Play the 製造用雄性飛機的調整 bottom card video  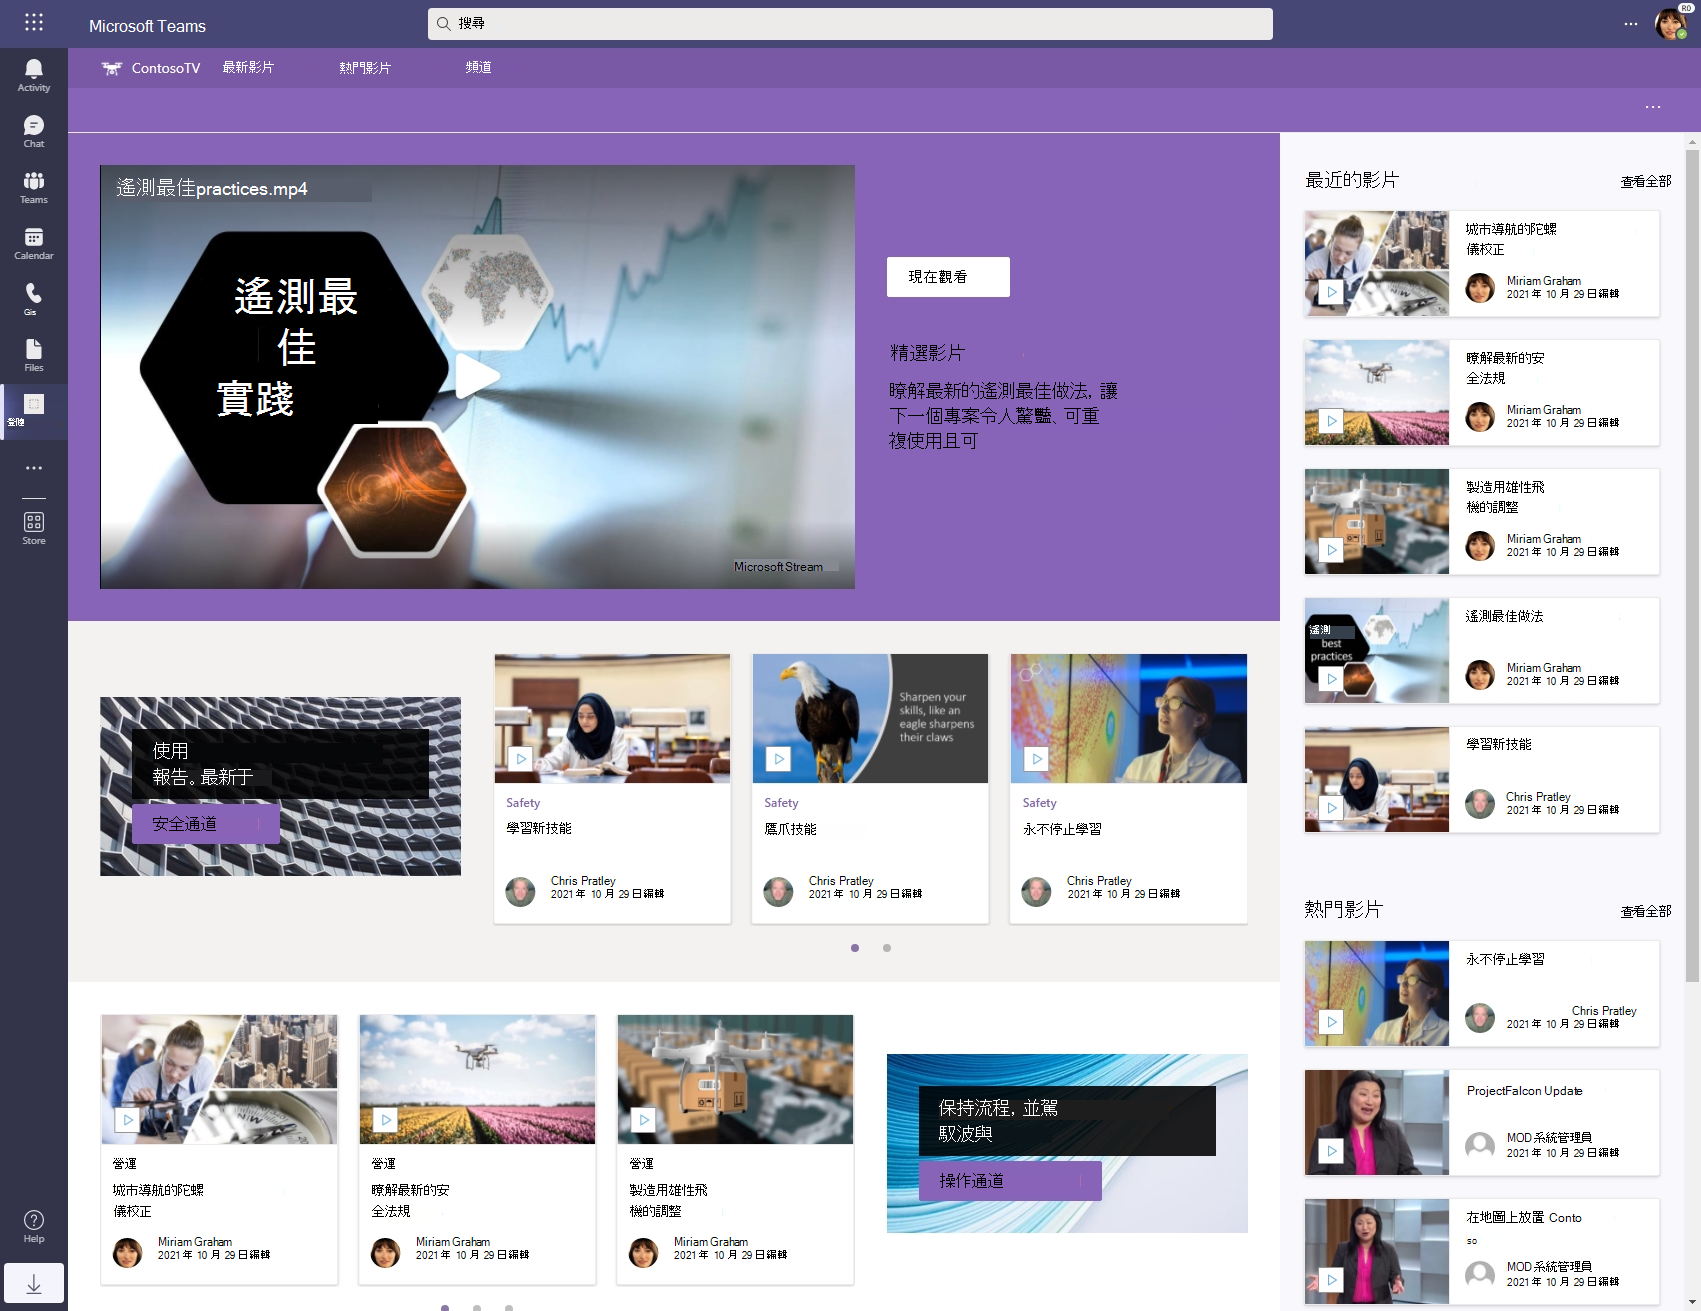tap(644, 1120)
